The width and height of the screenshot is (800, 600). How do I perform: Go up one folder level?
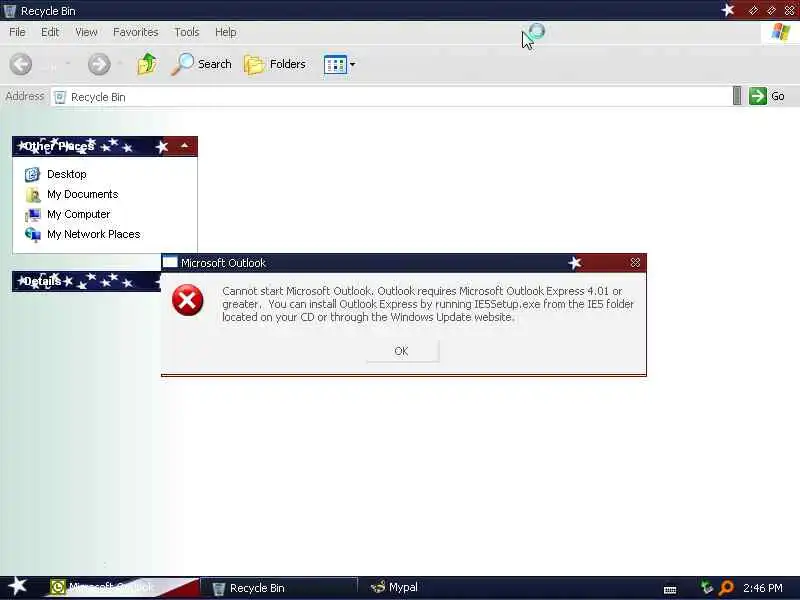coord(147,64)
